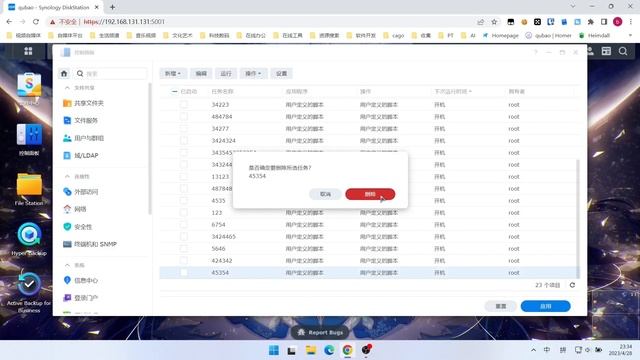The height and width of the screenshot is (360, 640).
Task: Toggle the 已启动 header select-all checkbox
Action: pyautogui.click(x=174, y=91)
